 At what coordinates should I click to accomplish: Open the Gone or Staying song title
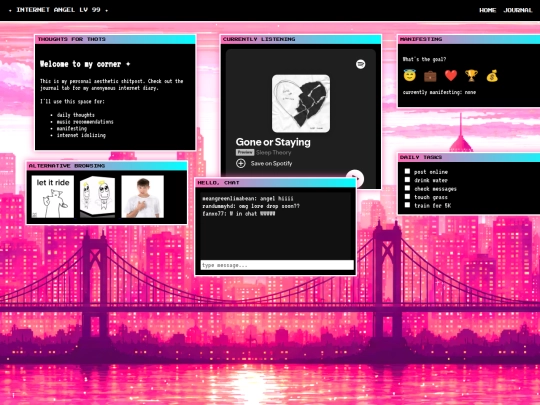(273, 142)
